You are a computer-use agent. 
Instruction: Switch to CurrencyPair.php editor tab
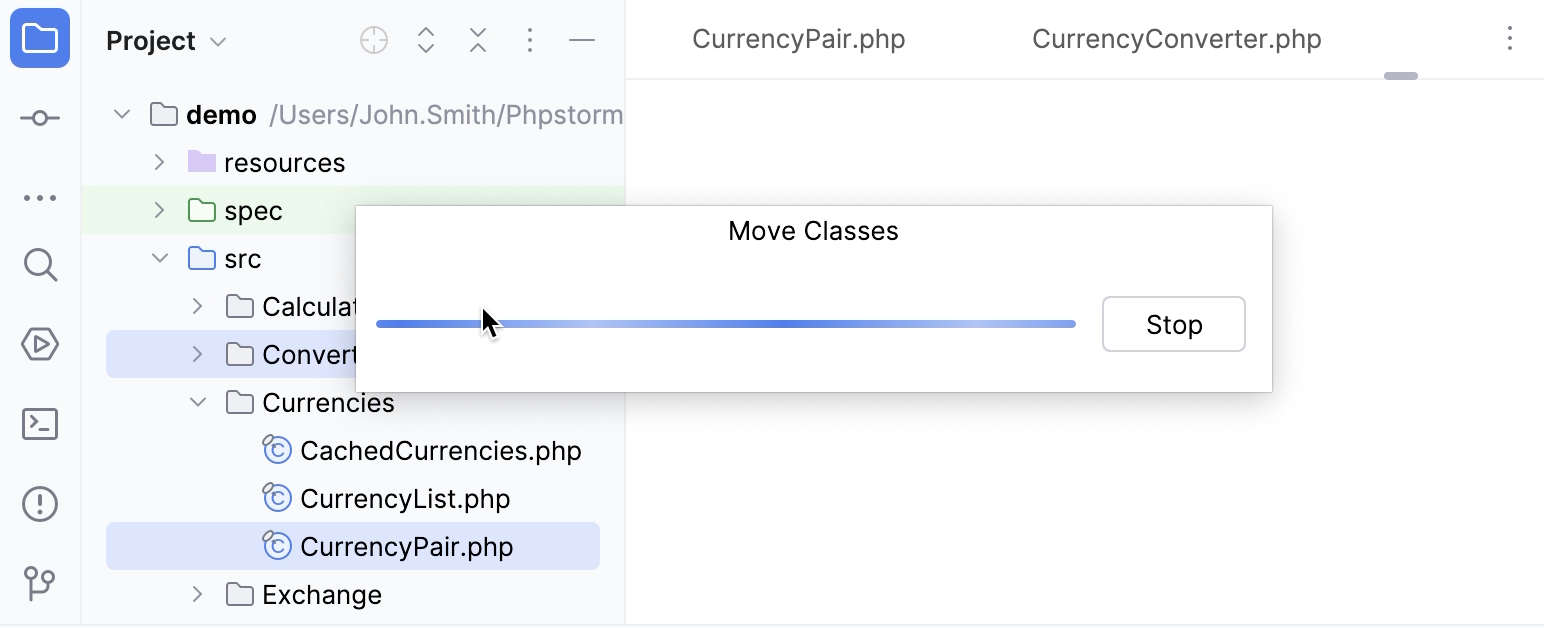pyautogui.click(x=798, y=39)
